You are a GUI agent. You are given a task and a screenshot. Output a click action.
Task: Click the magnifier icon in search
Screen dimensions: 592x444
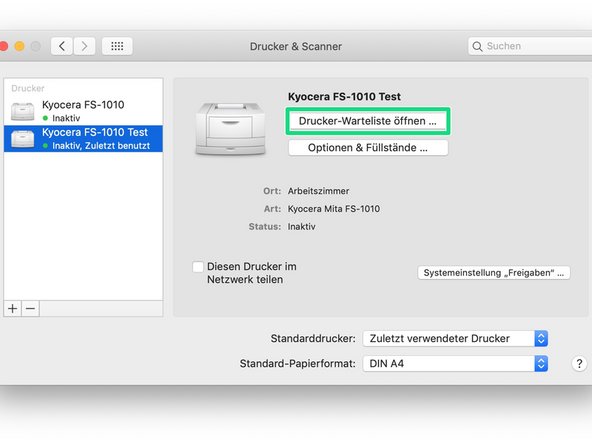477,46
